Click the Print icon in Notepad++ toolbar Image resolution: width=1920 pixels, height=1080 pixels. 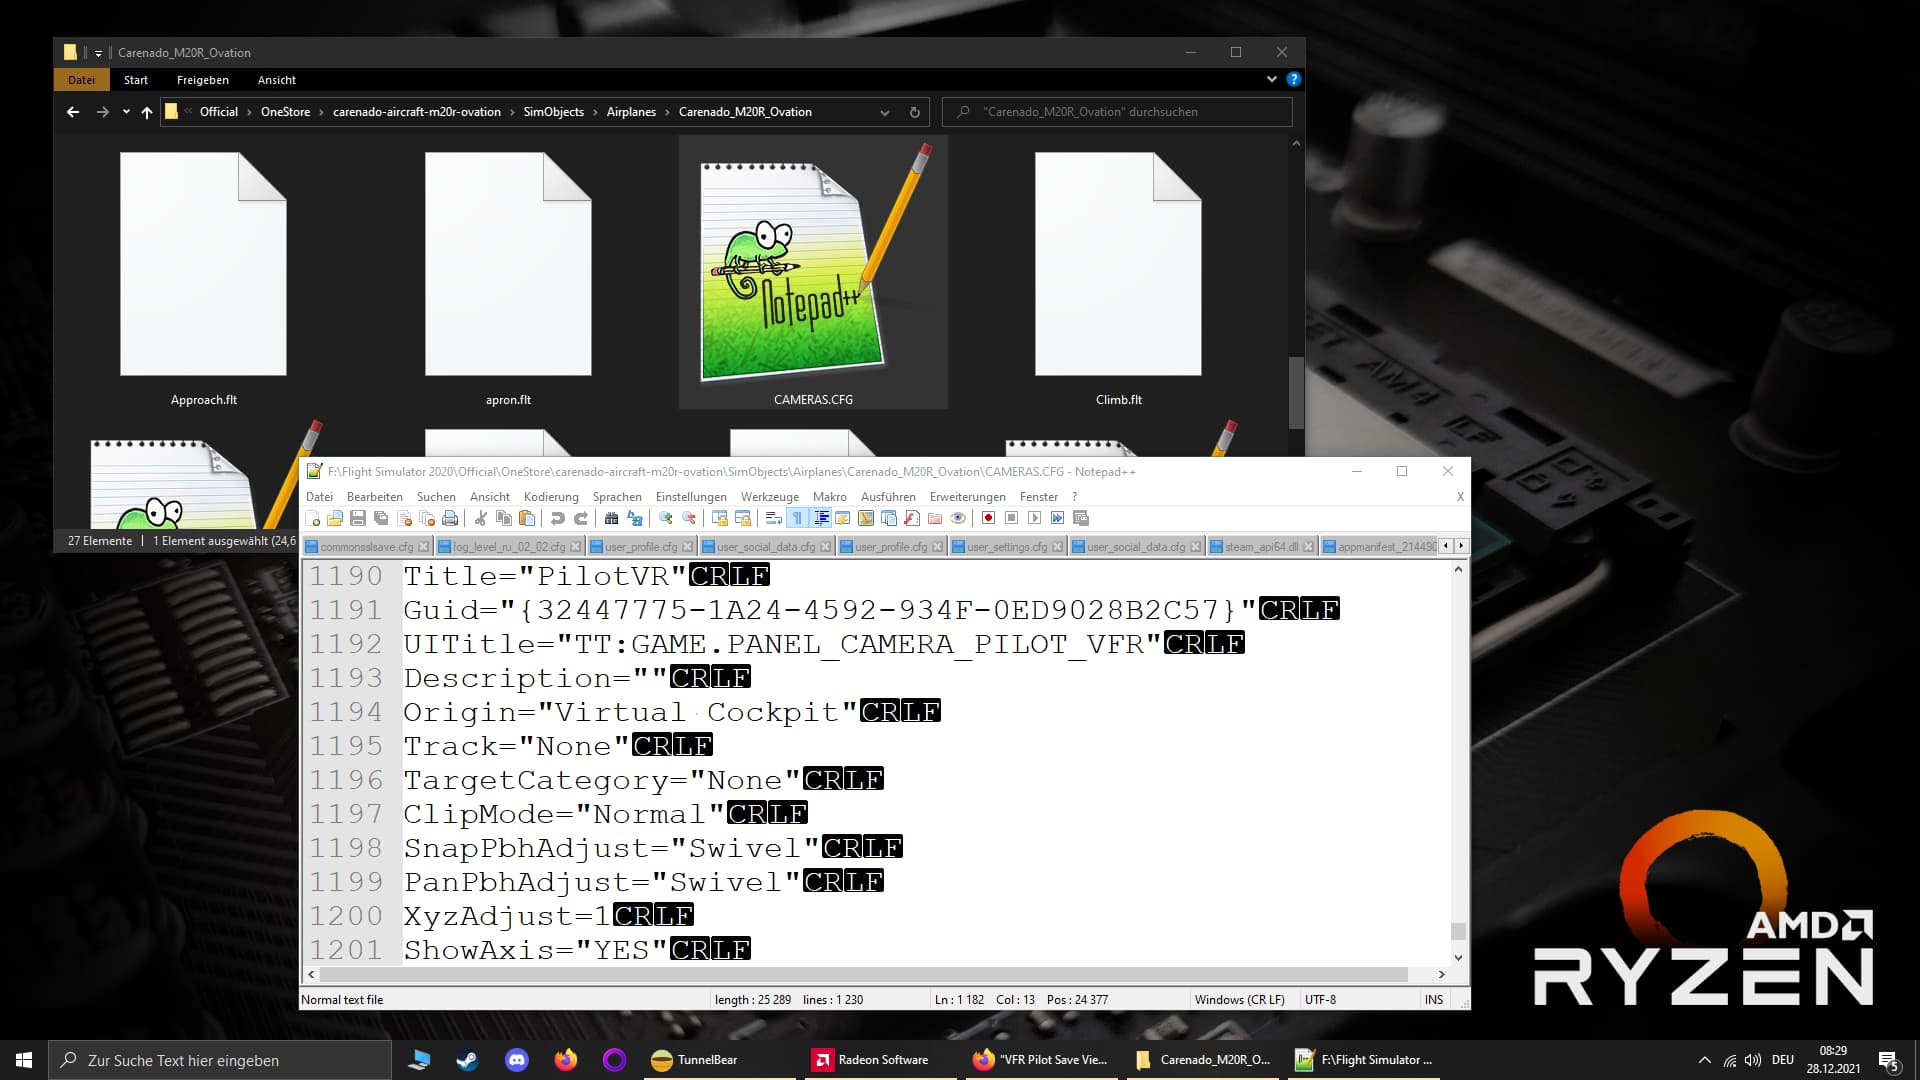coord(450,518)
